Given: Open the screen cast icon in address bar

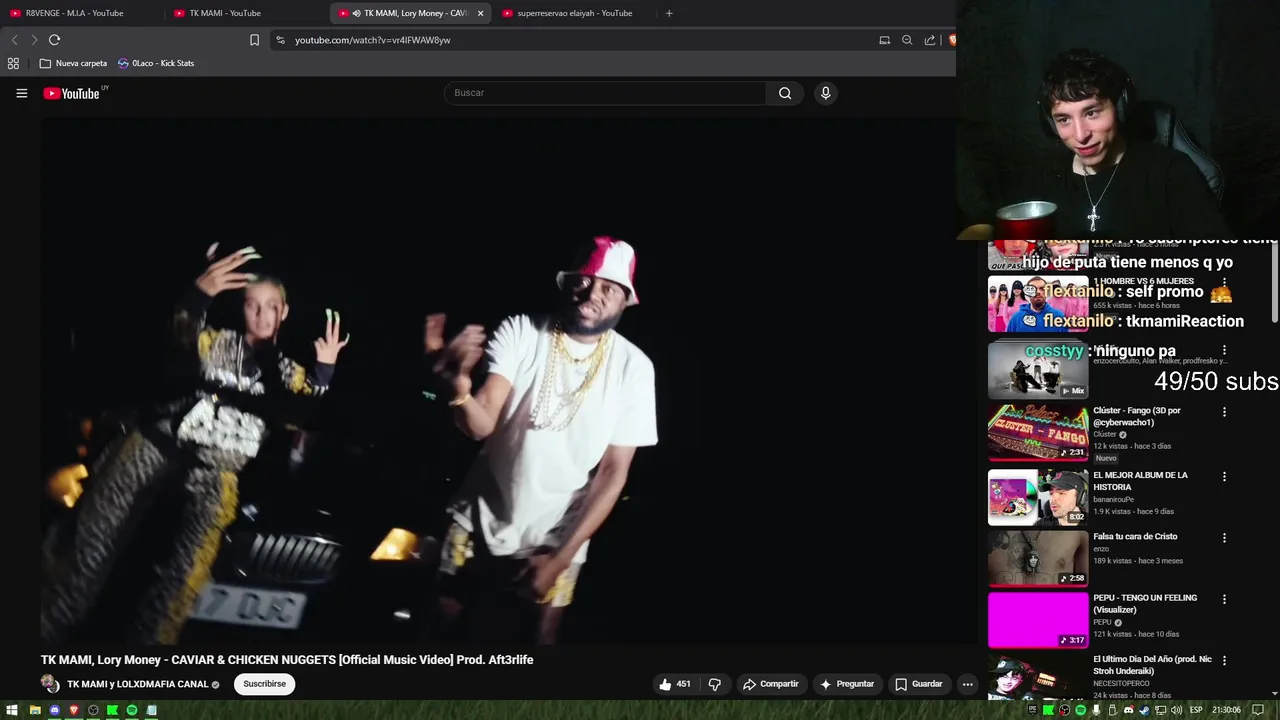Looking at the screenshot, I should (x=884, y=40).
